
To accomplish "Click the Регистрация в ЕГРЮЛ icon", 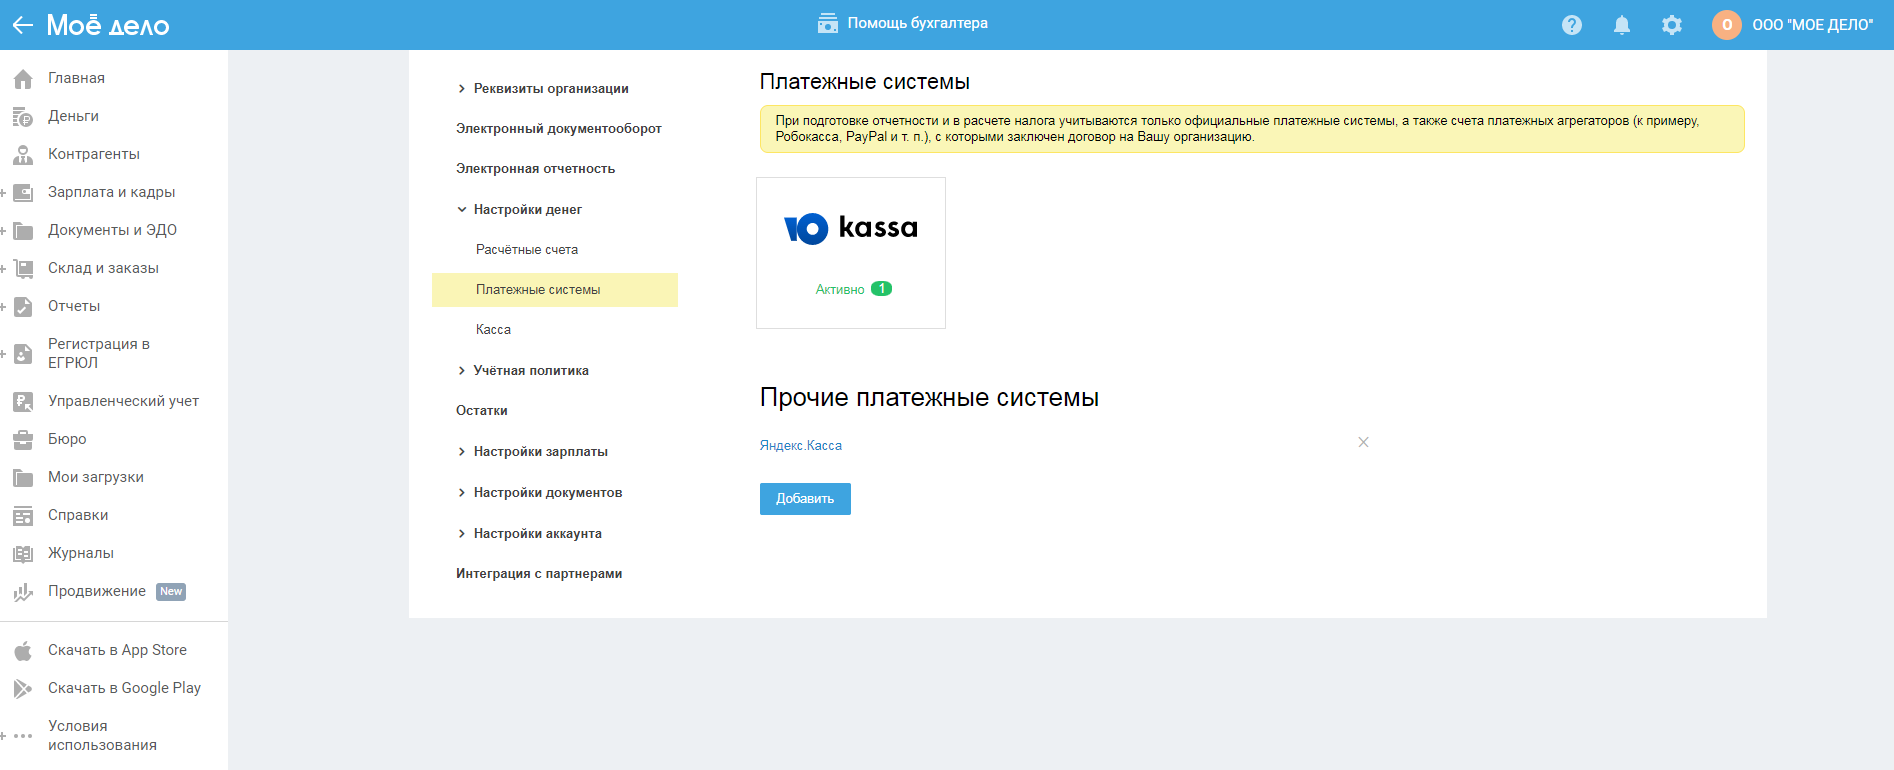I will coord(23,354).
